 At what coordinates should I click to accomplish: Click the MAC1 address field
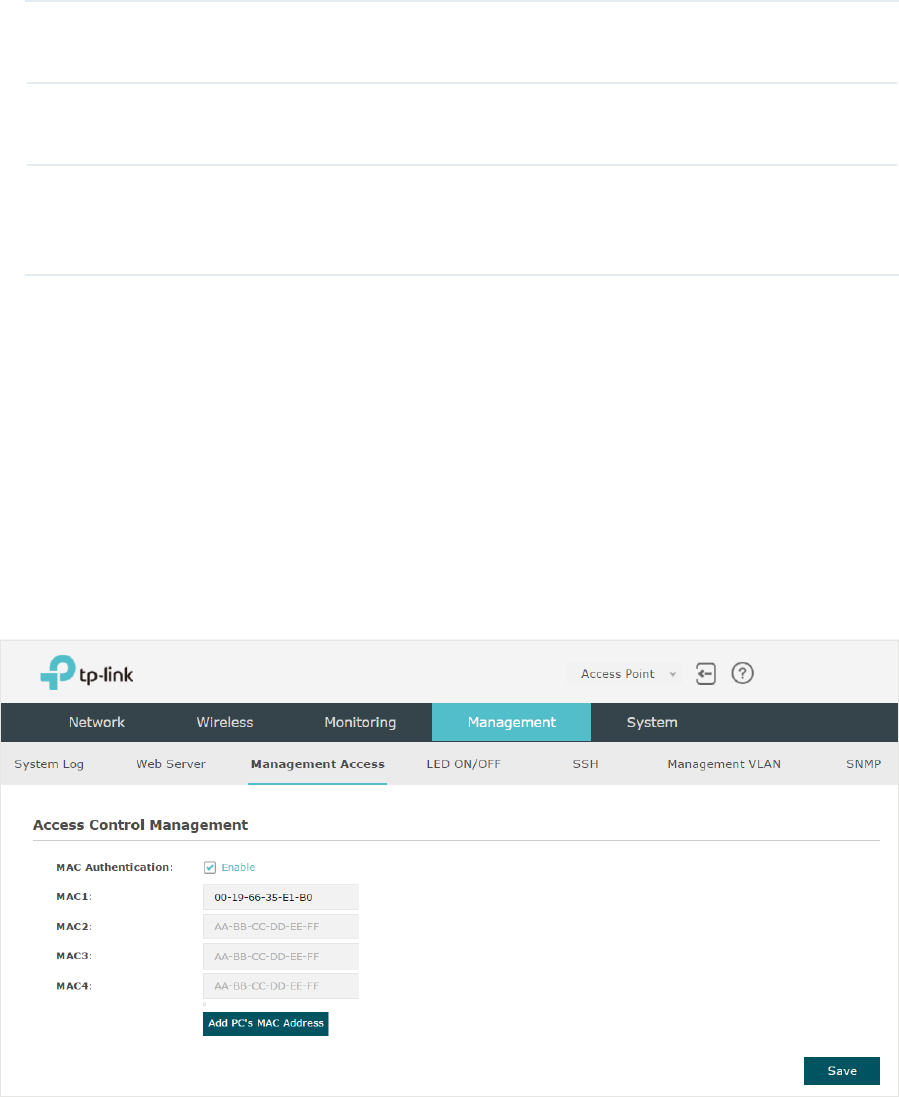click(x=281, y=897)
